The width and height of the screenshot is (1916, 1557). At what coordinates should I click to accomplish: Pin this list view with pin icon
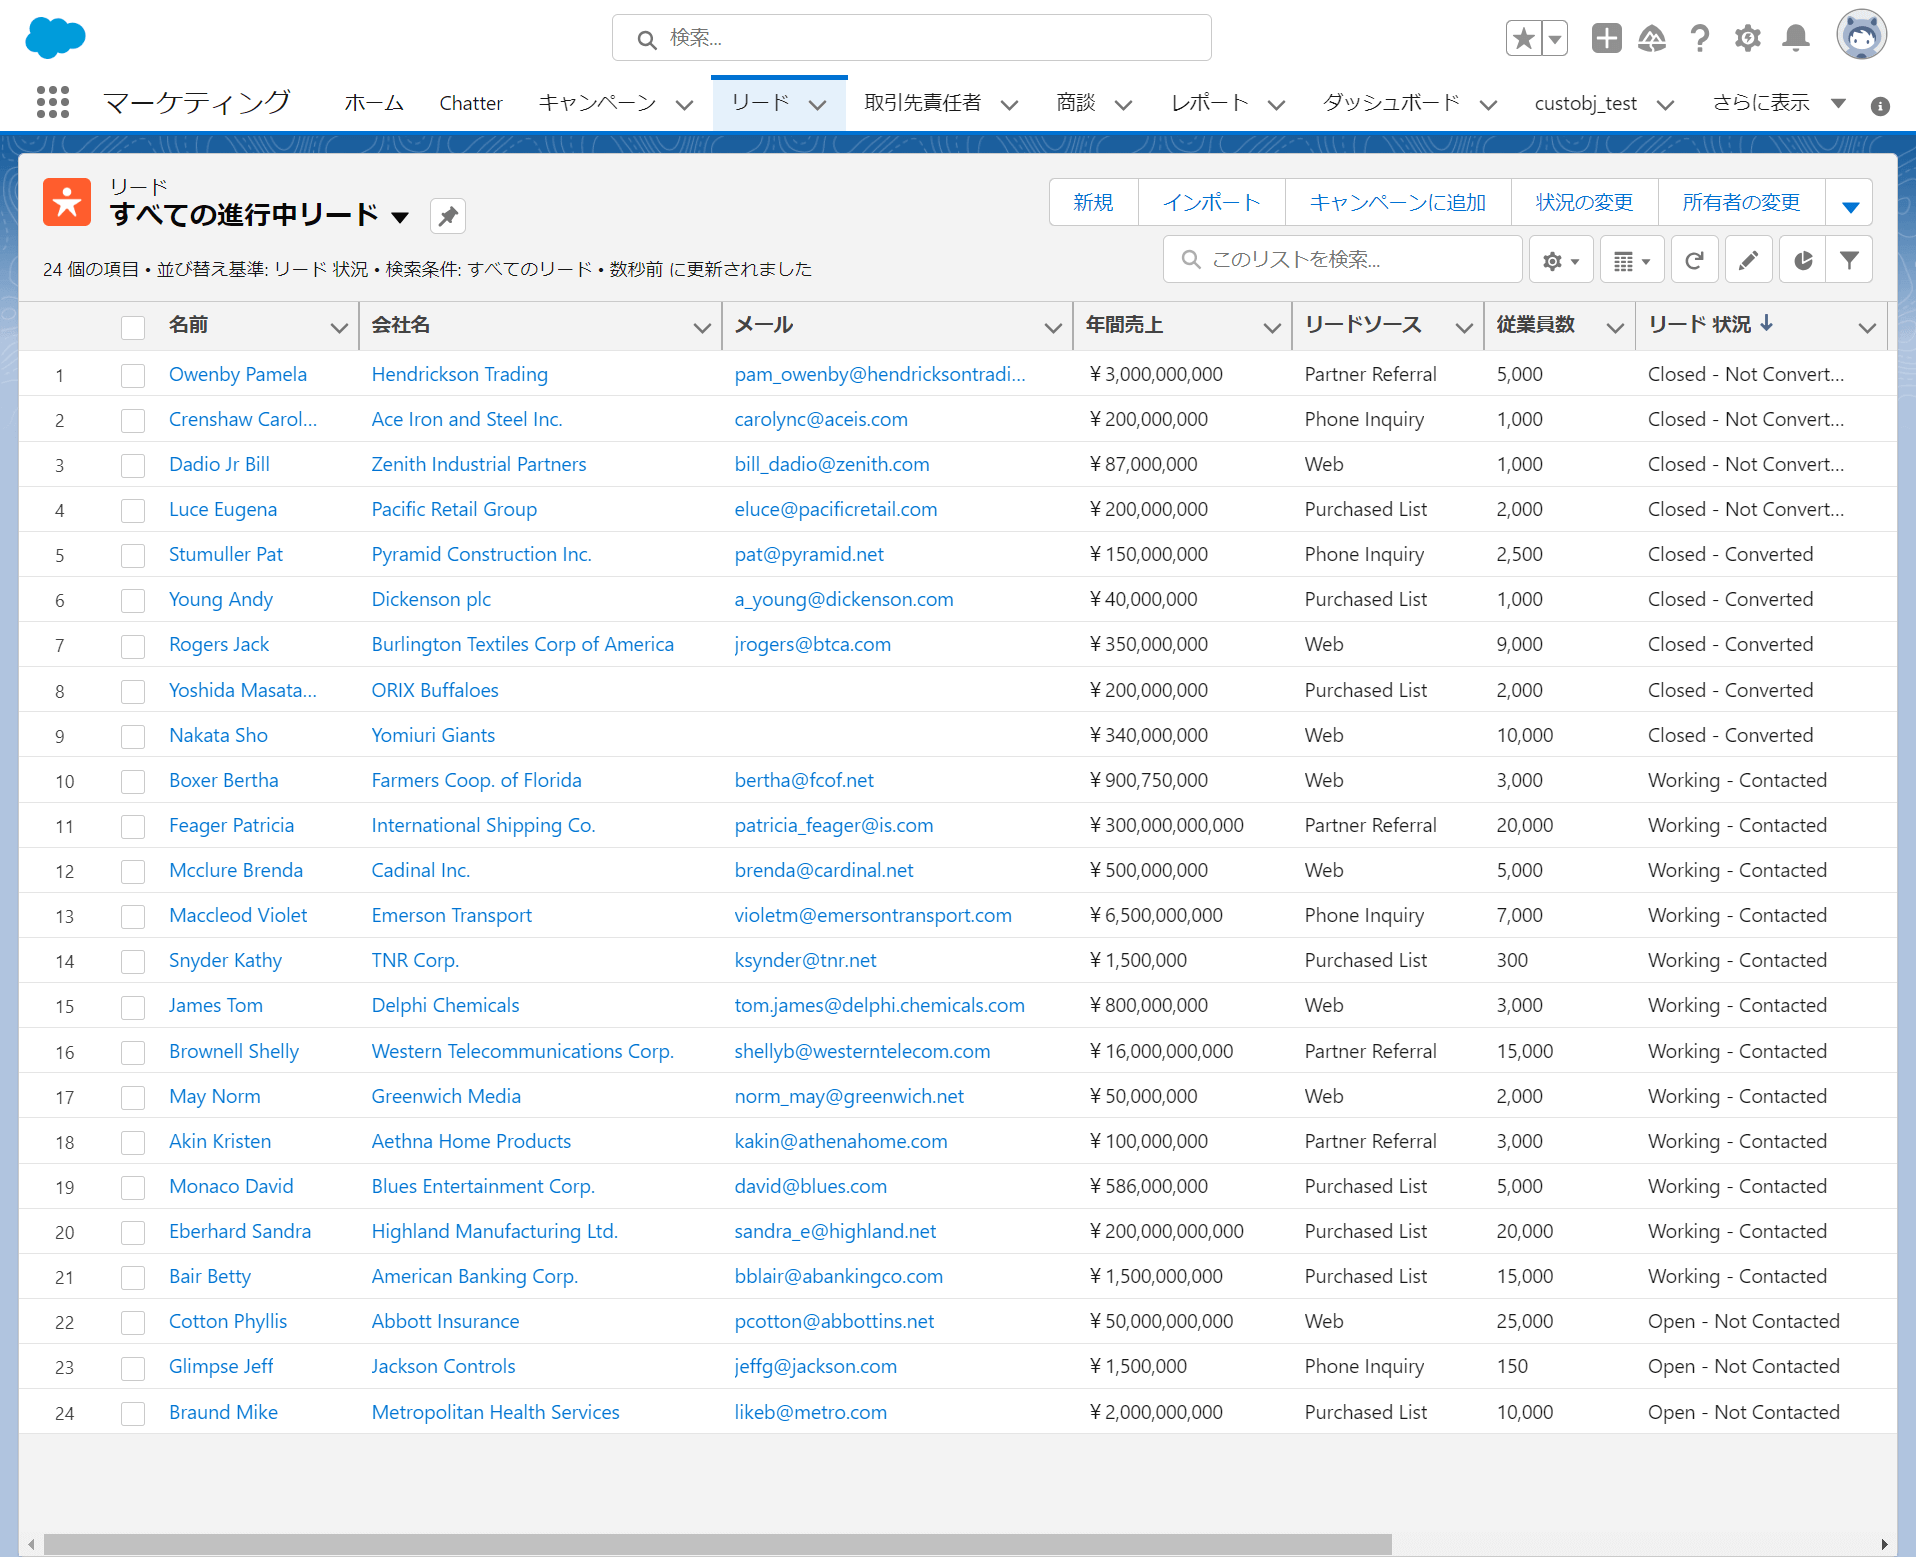(447, 216)
